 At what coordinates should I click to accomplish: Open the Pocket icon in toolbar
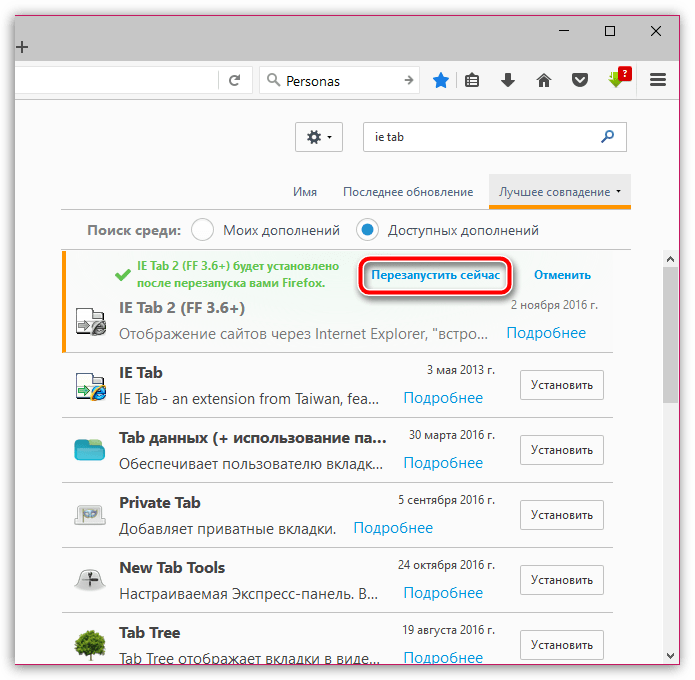[x=579, y=80]
